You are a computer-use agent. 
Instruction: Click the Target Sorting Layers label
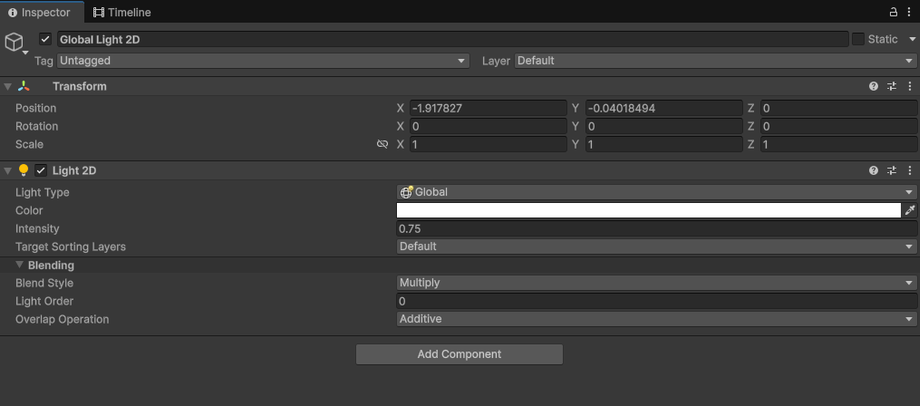click(x=70, y=246)
